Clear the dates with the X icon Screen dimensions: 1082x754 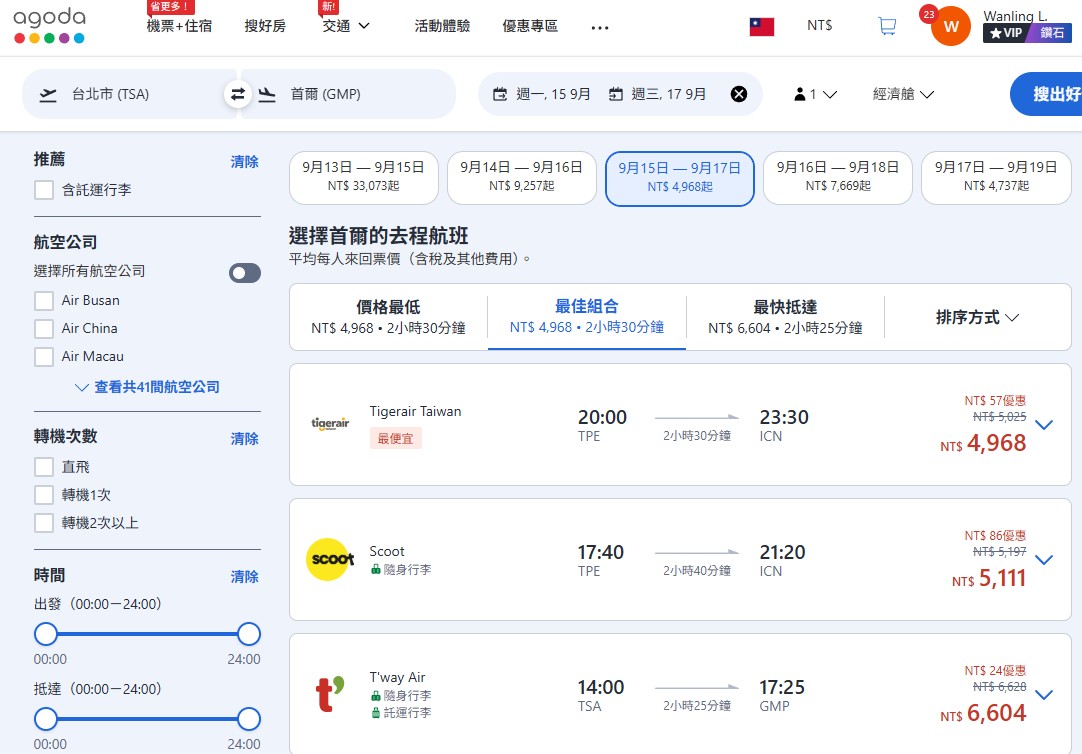pyautogui.click(x=739, y=94)
